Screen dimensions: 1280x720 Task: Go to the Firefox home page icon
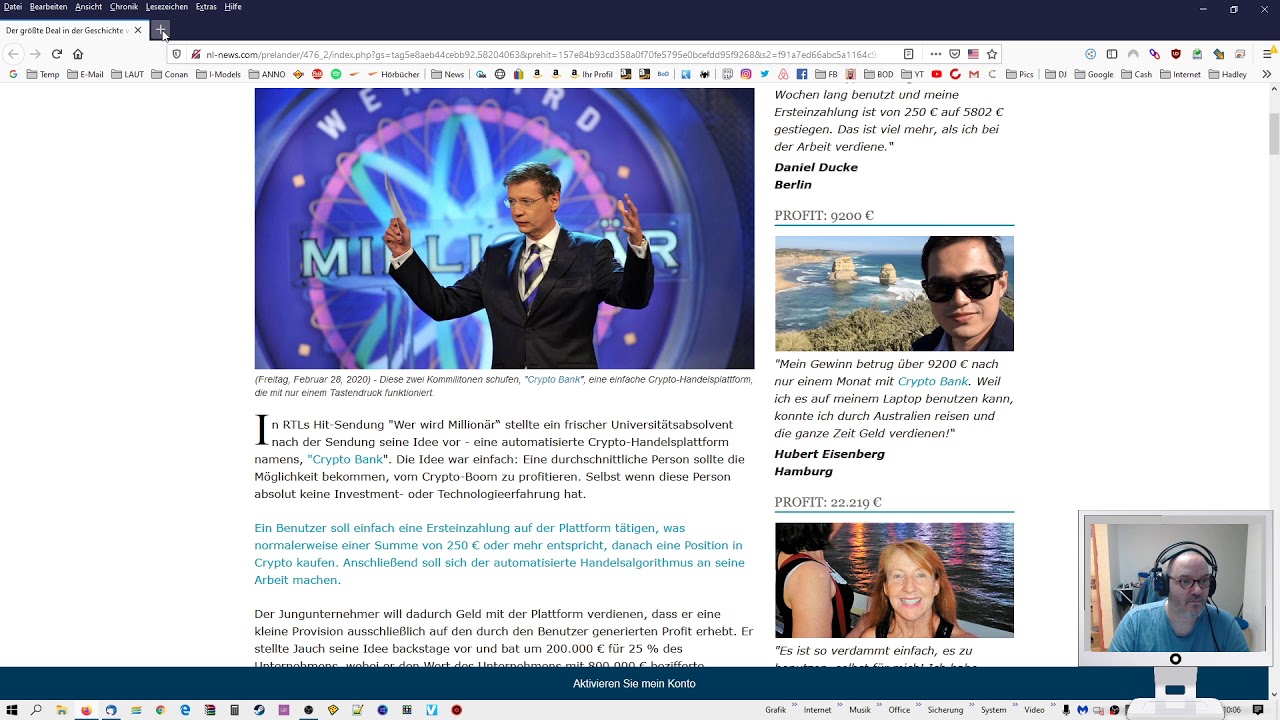(78, 54)
